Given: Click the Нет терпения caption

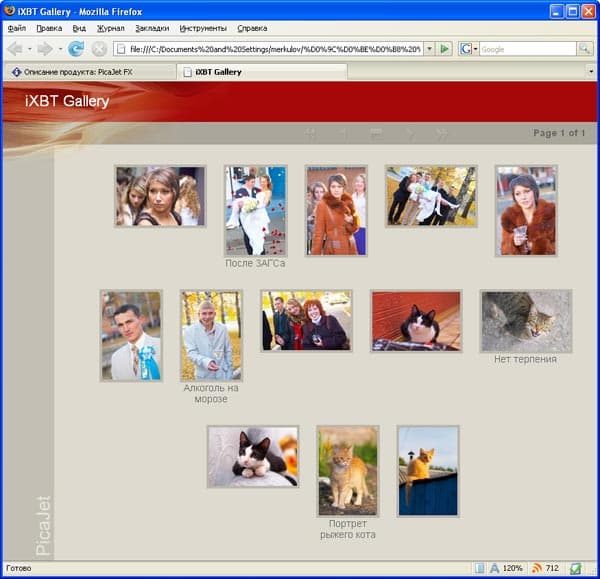Looking at the screenshot, I should coord(525,359).
